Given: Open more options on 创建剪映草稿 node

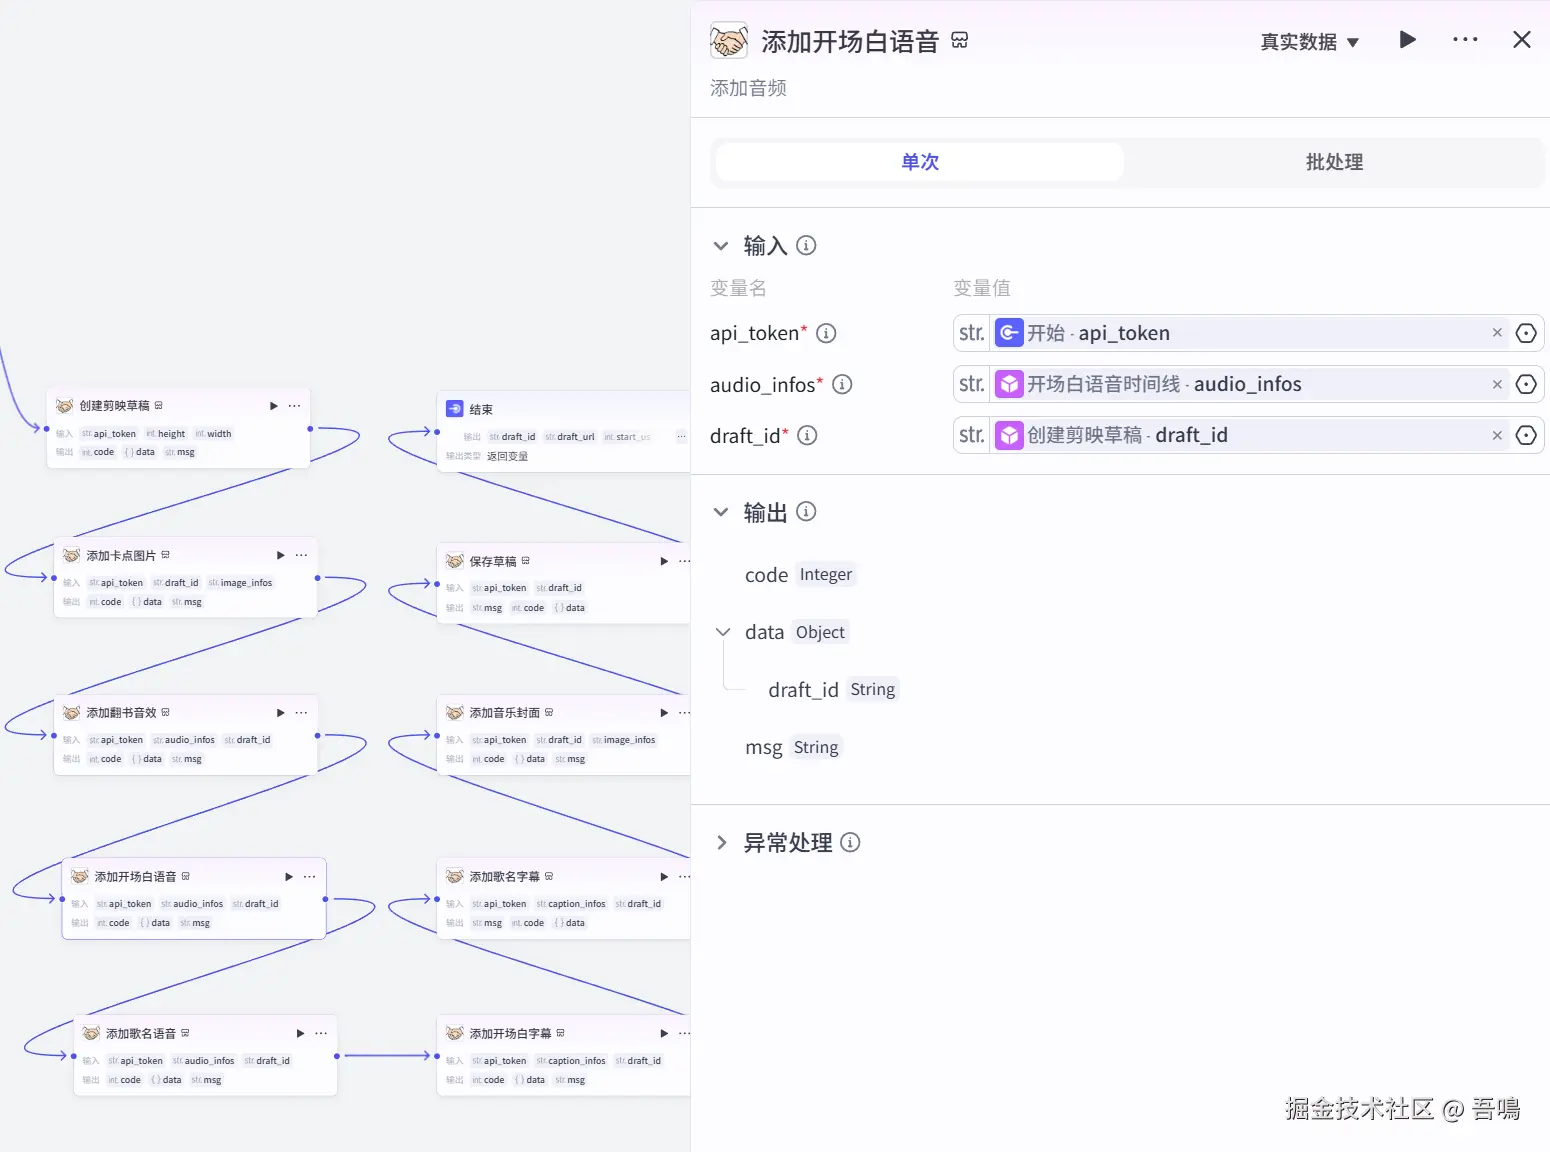Looking at the screenshot, I should pyautogui.click(x=294, y=406).
